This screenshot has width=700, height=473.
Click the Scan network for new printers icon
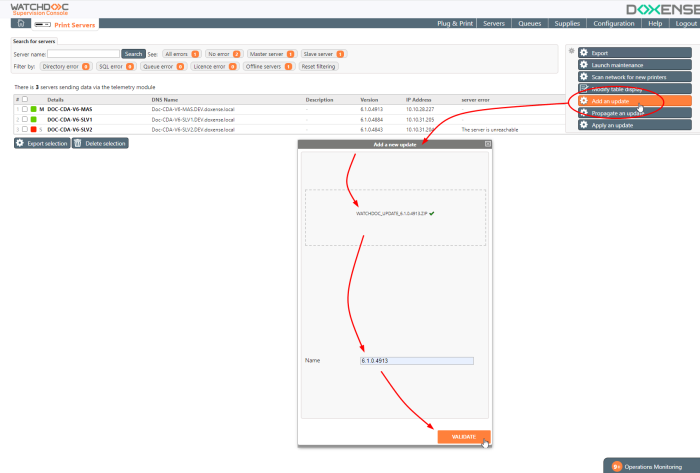click(584, 77)
